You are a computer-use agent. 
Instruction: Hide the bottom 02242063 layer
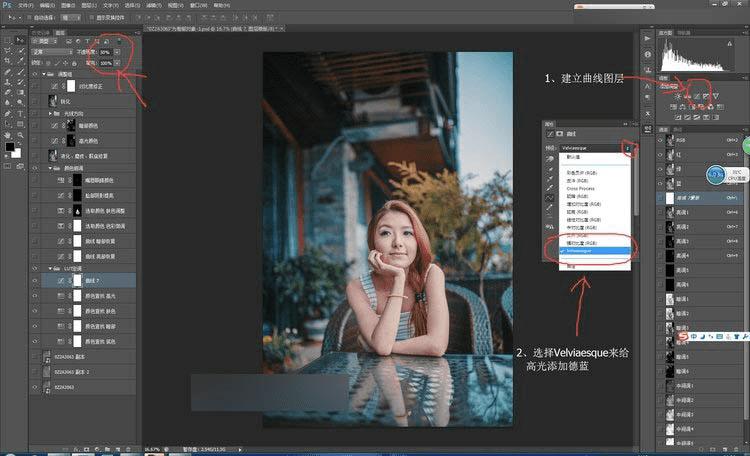click(34, 387)
